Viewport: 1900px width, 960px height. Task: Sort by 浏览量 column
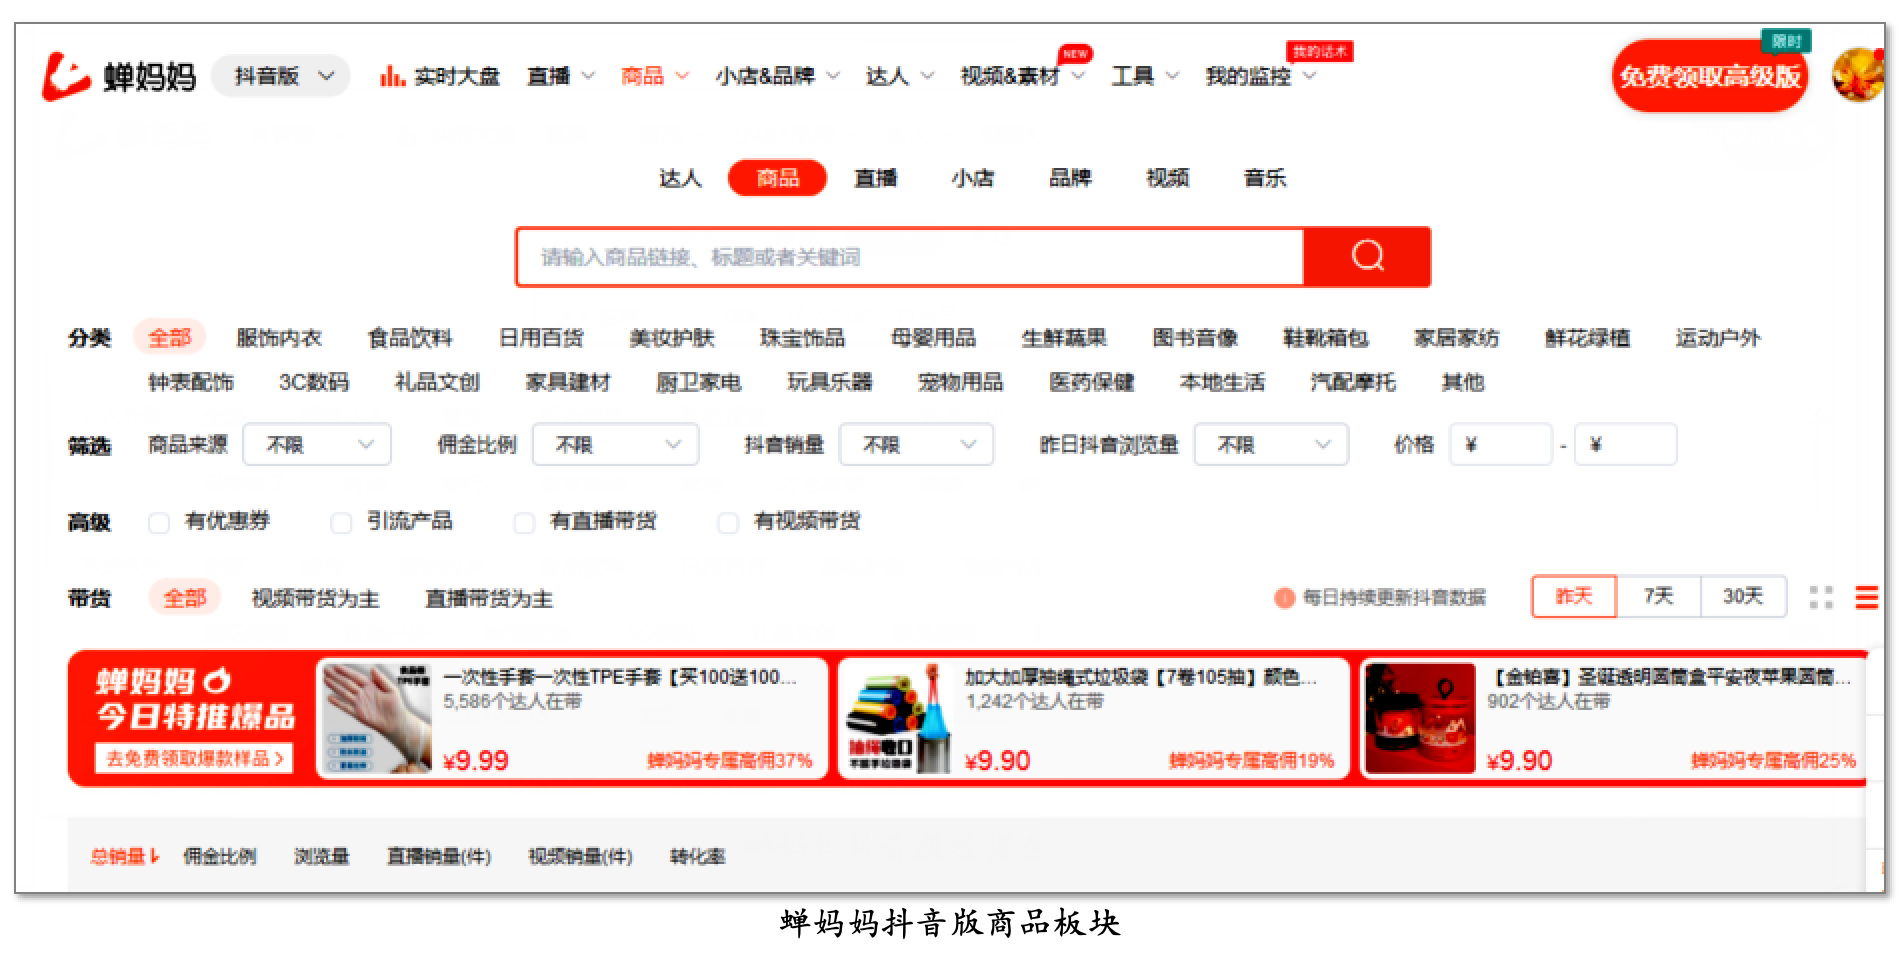click(x=322, y=856)
